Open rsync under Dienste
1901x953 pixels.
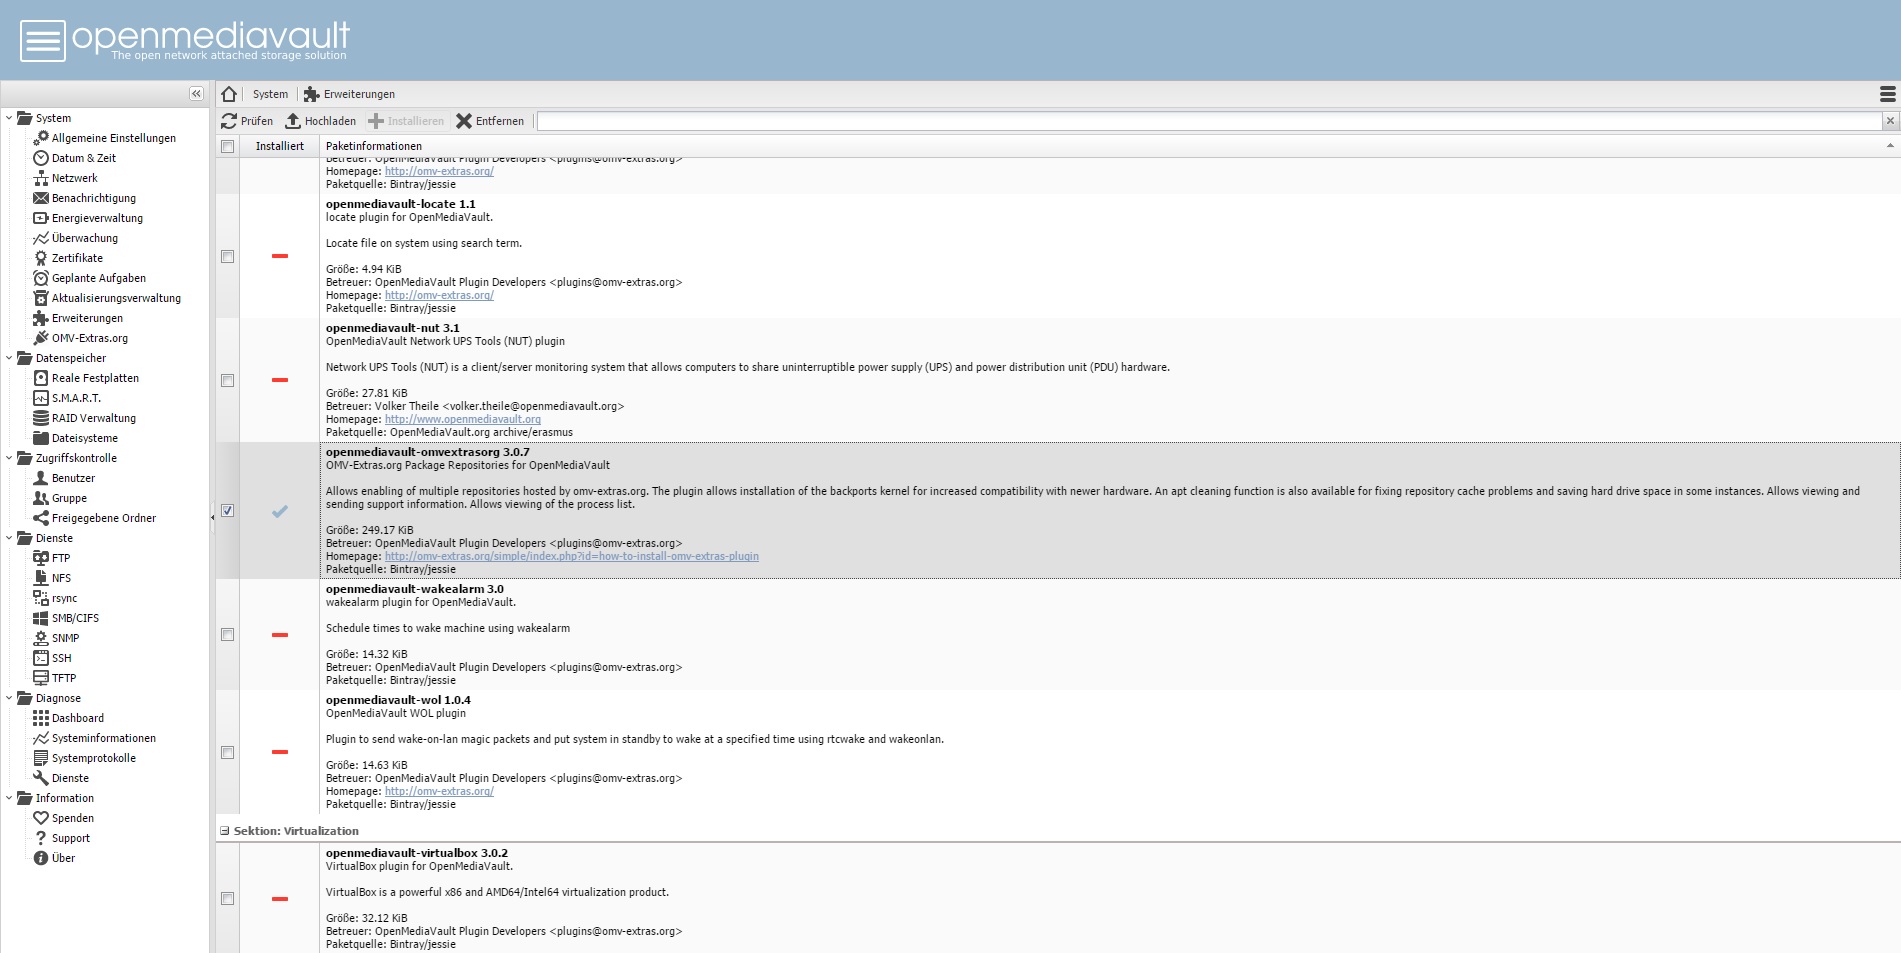click(64, 598)
